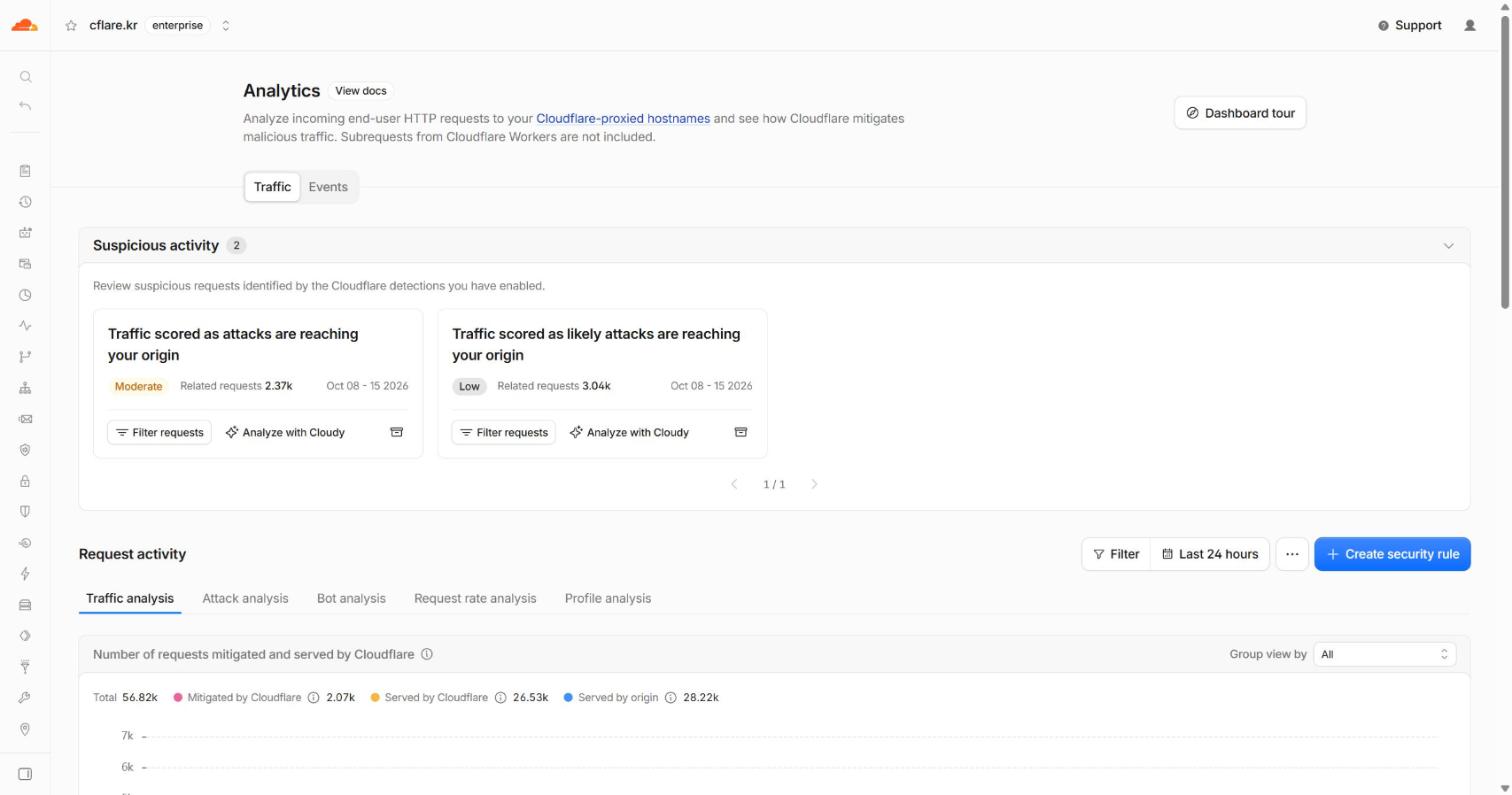Select the Attack analysis tab
The image size is (1512, 795).
[x=245, y=598]
